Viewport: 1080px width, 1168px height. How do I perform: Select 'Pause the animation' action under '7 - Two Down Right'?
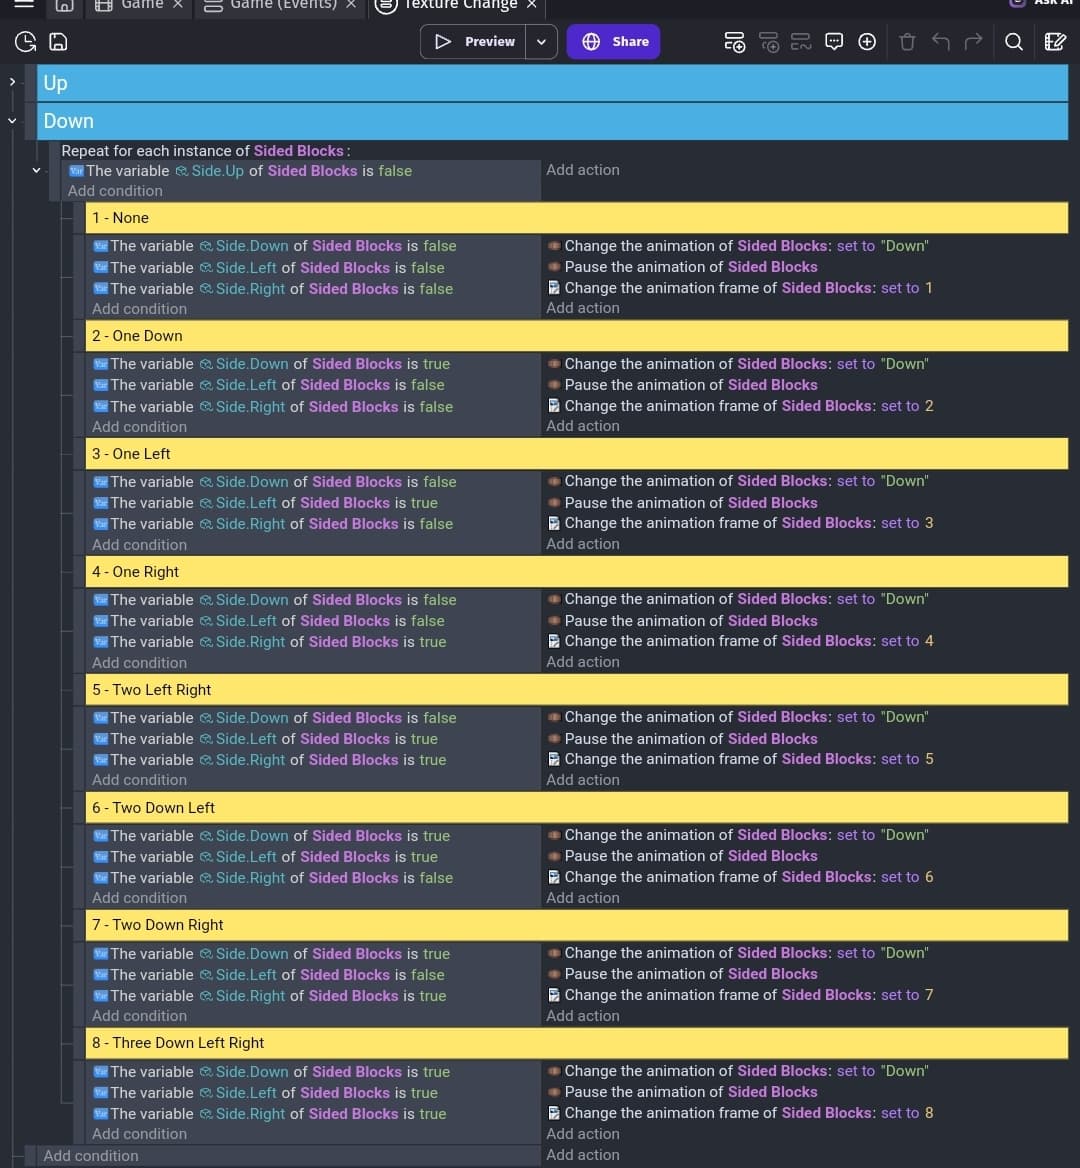click(683, 974)
